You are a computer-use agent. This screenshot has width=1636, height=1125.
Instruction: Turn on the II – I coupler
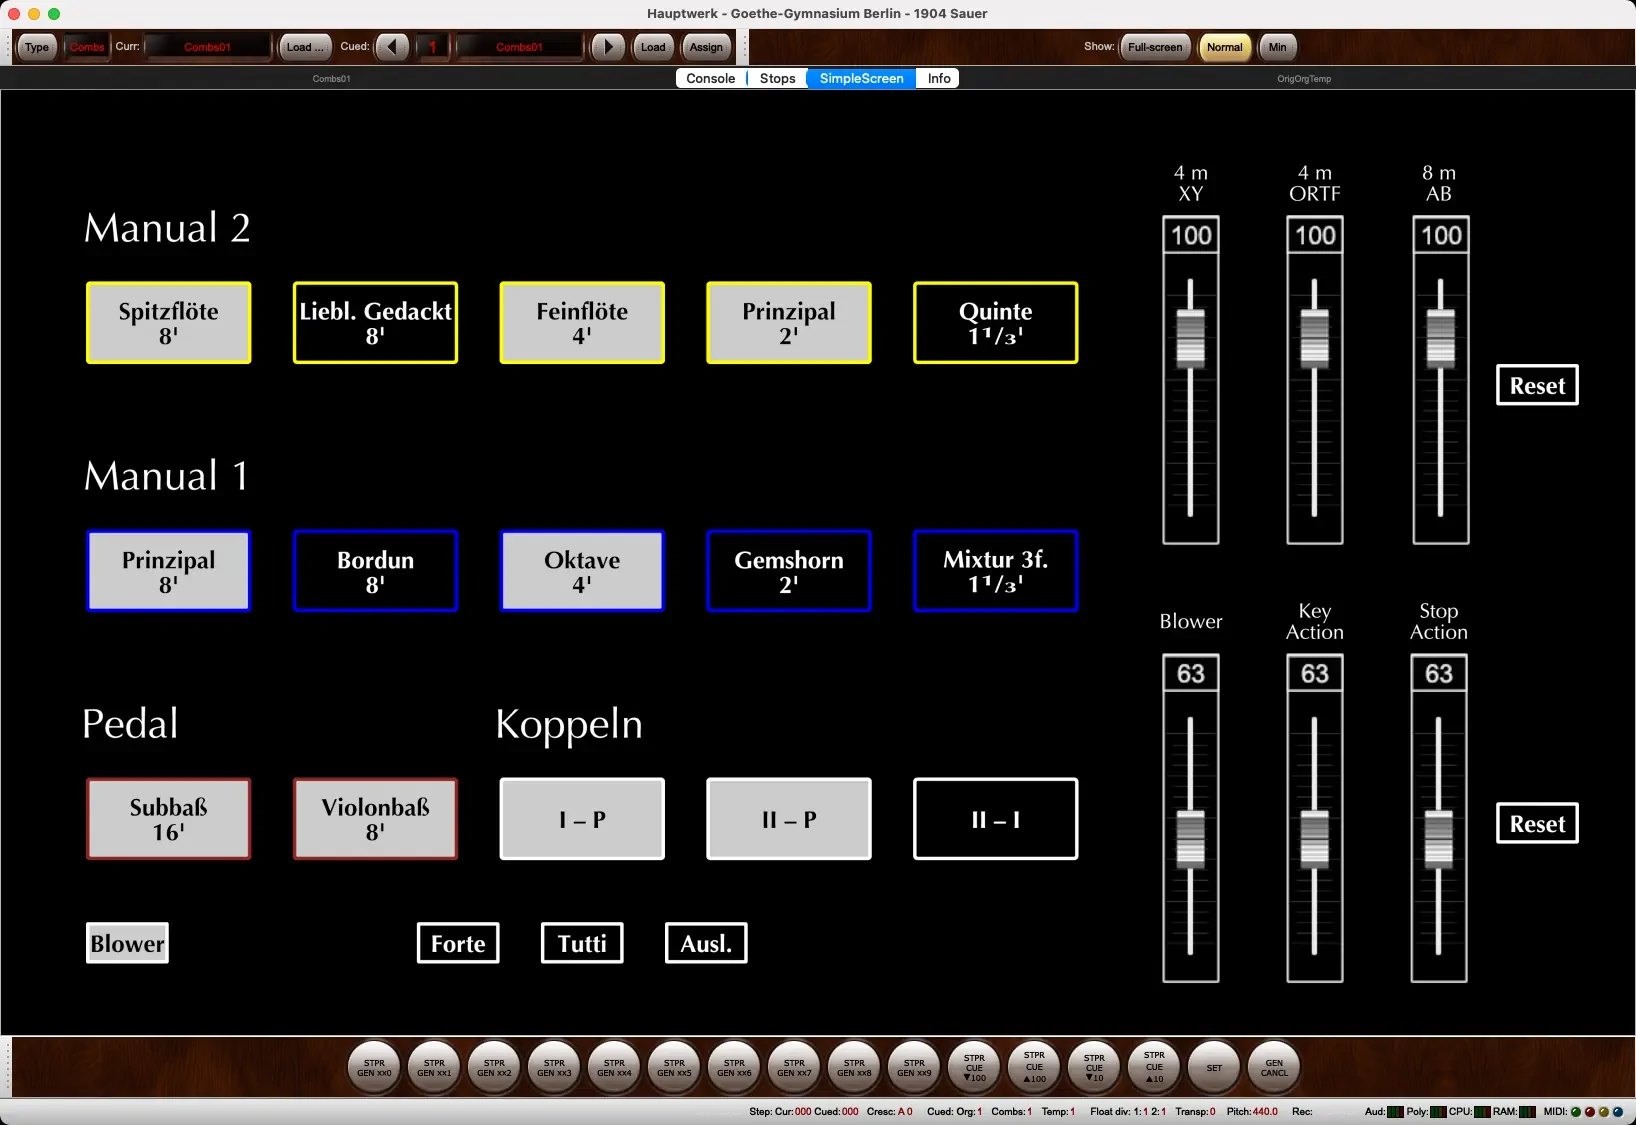pos(995,819)
